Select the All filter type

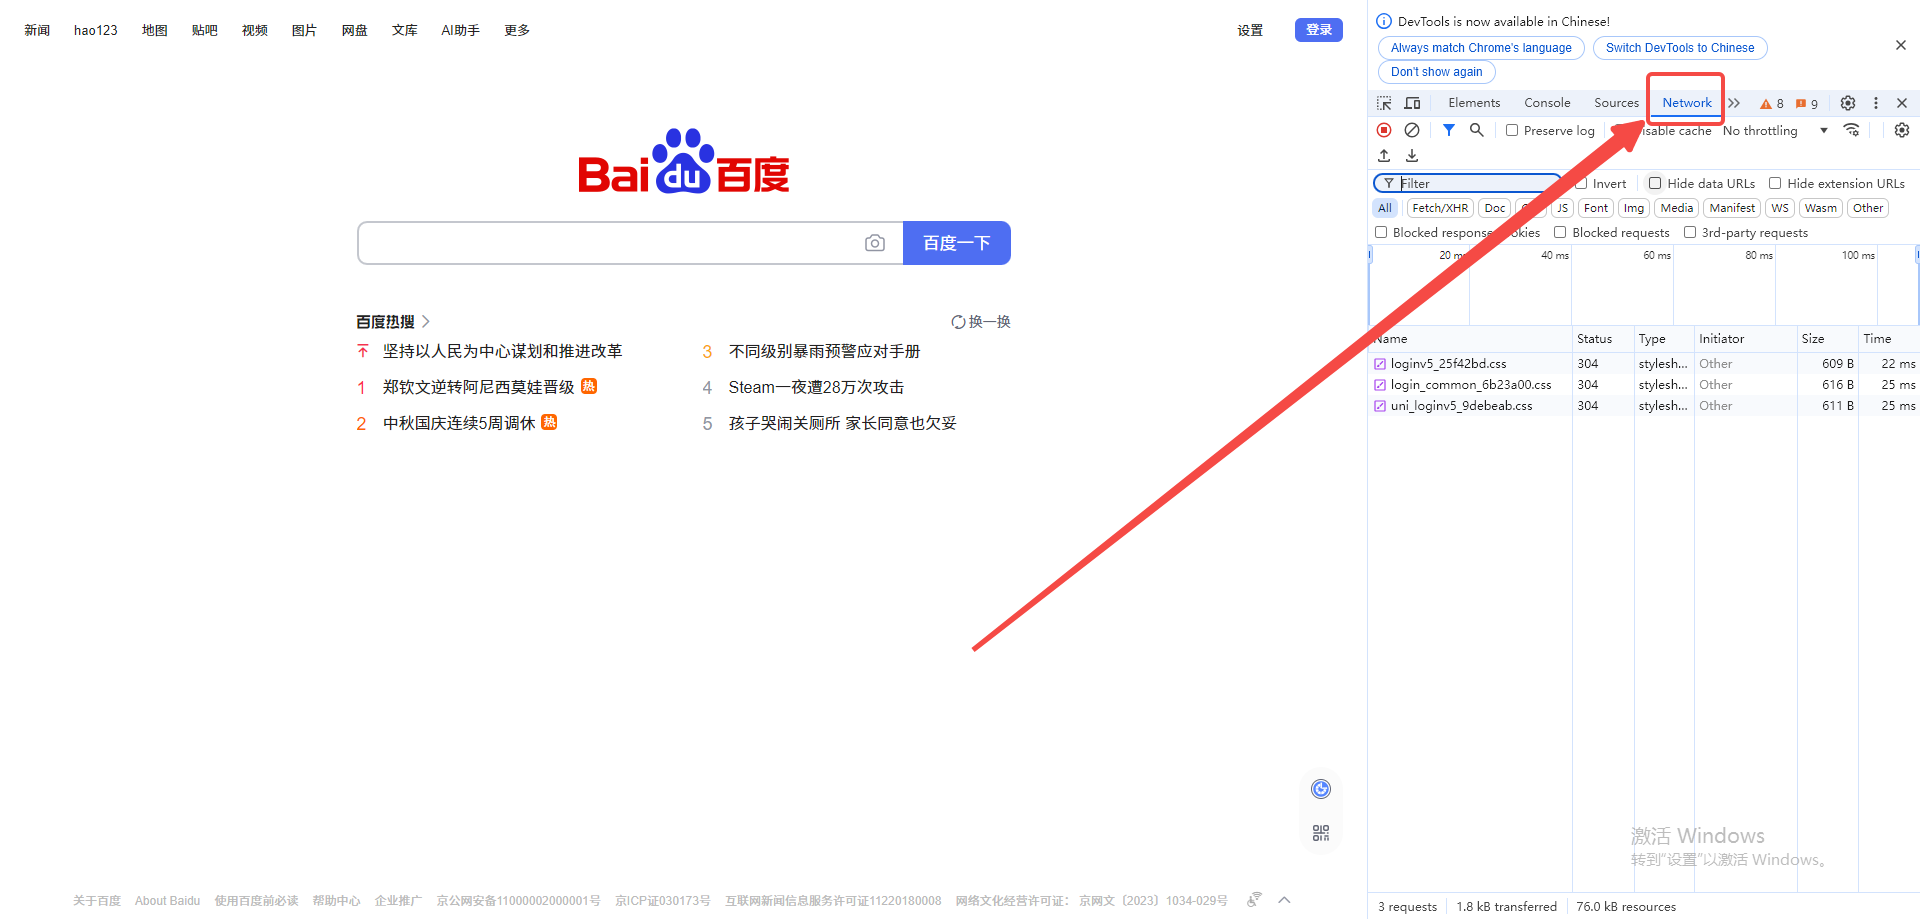coord(1384,208)
